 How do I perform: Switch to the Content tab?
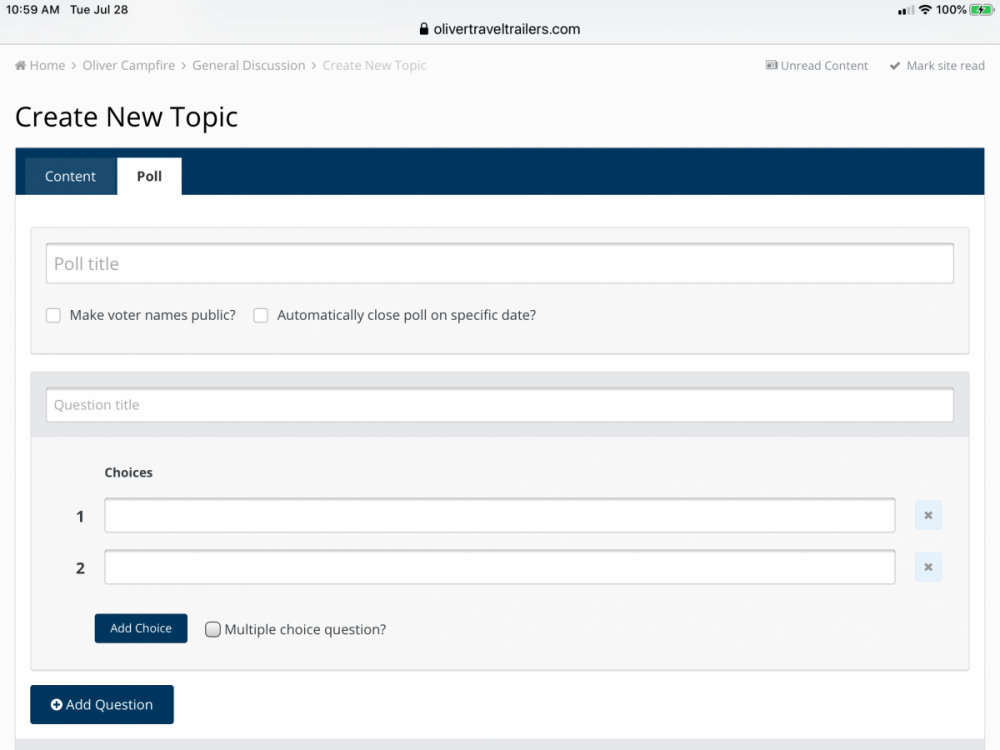pyautogui.click(x=70, y=176)
